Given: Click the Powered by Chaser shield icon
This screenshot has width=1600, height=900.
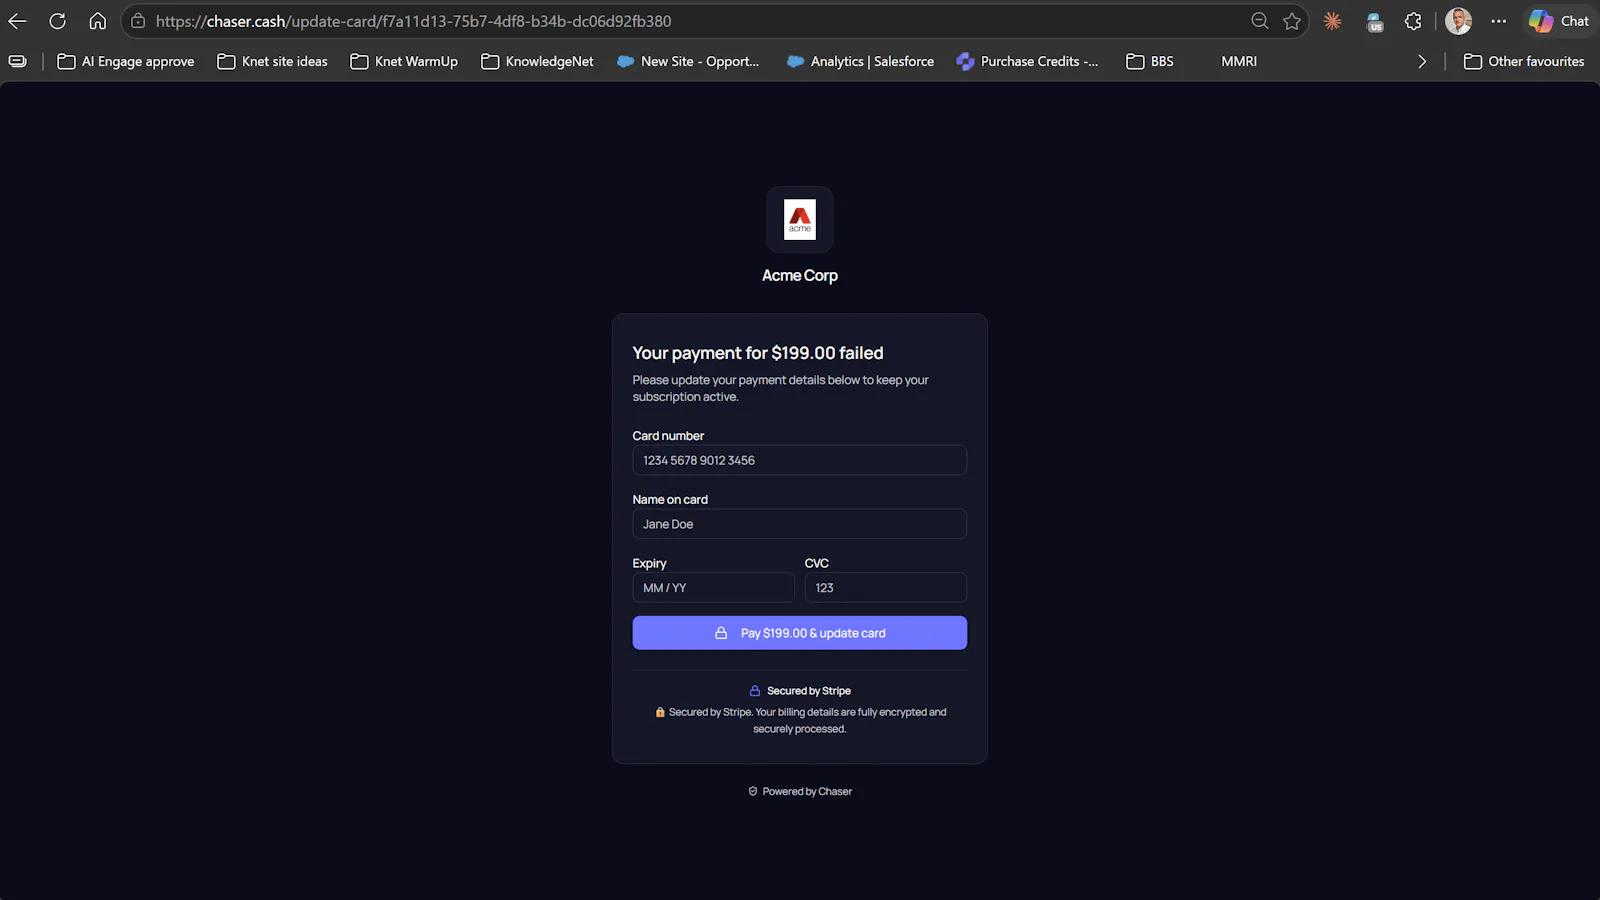Looking at the screenshot, I should (753, 791).
